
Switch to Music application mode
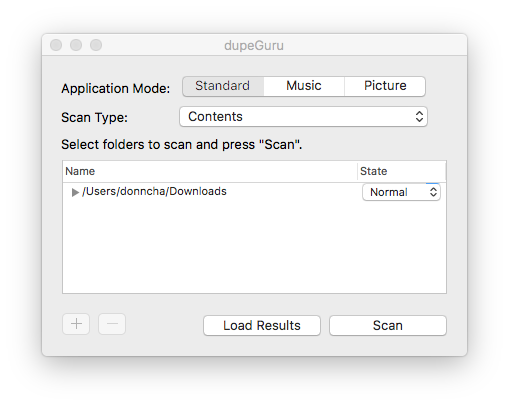[x=304, y=86]
